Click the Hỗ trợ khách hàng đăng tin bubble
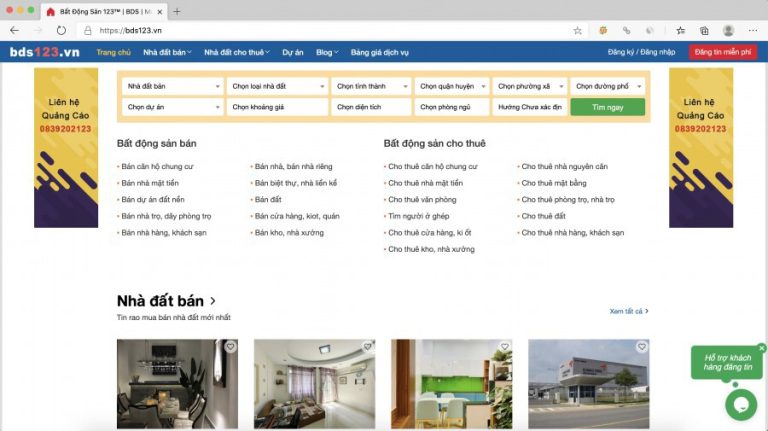This screenshot has width=768, height=431. coord(727,362)
